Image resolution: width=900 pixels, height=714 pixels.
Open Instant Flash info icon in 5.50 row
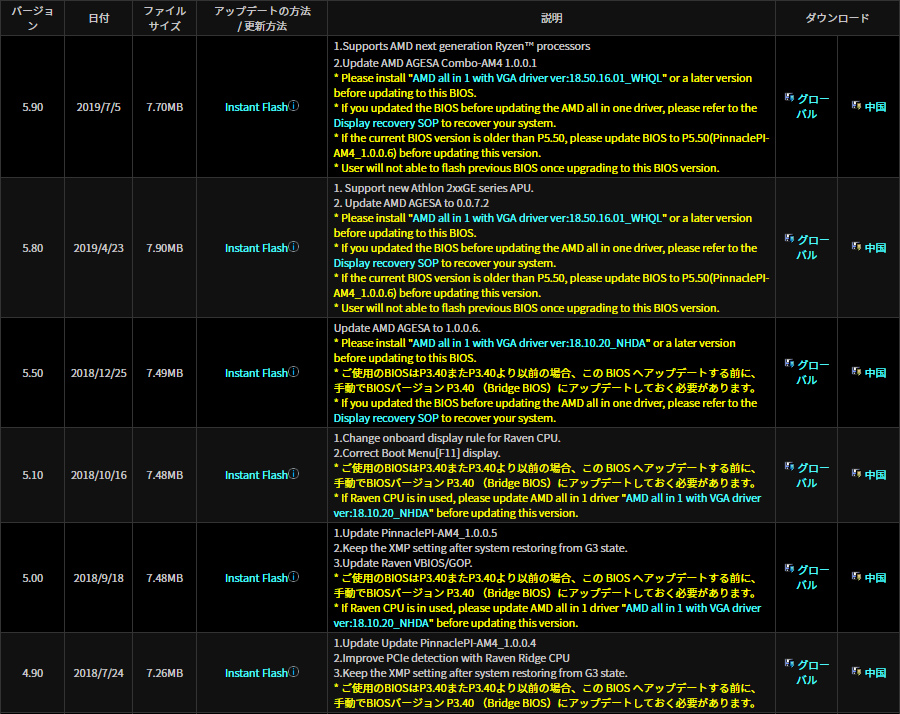(294, 372)
